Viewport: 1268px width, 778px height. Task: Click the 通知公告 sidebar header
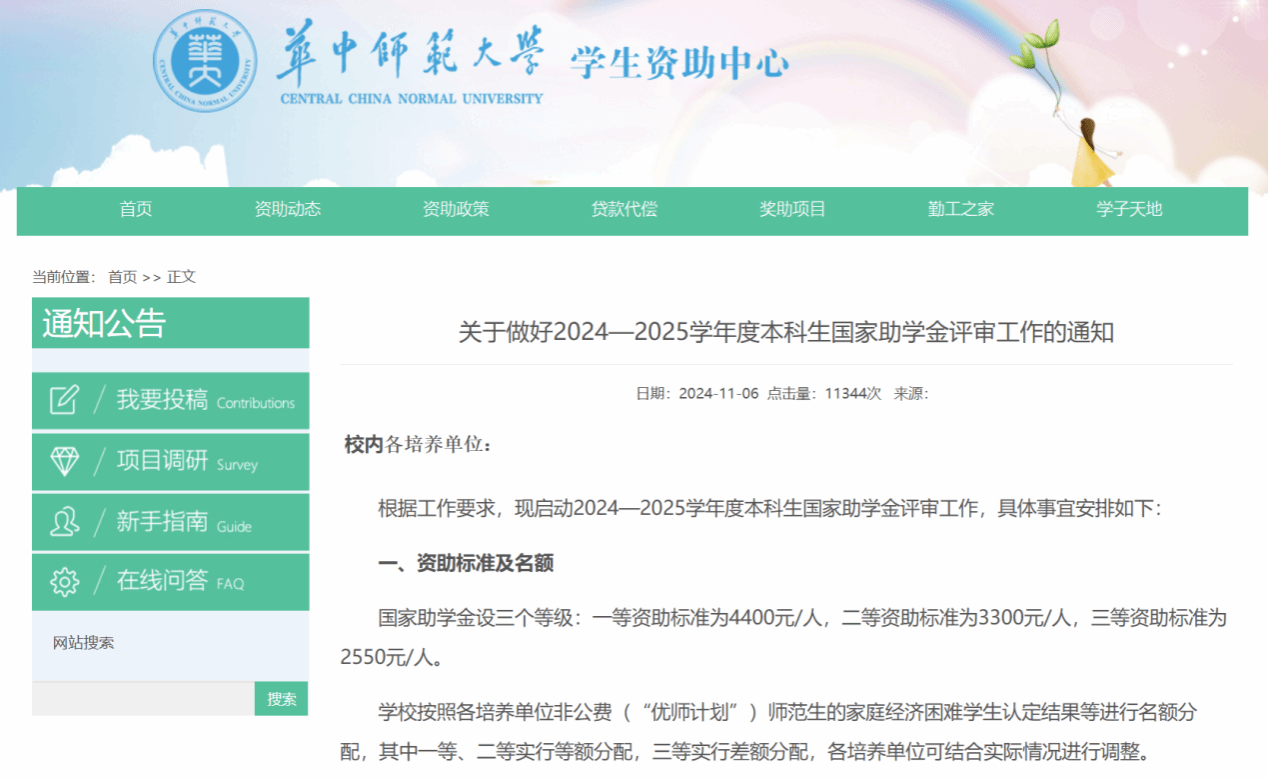click(x=104, y=324)
